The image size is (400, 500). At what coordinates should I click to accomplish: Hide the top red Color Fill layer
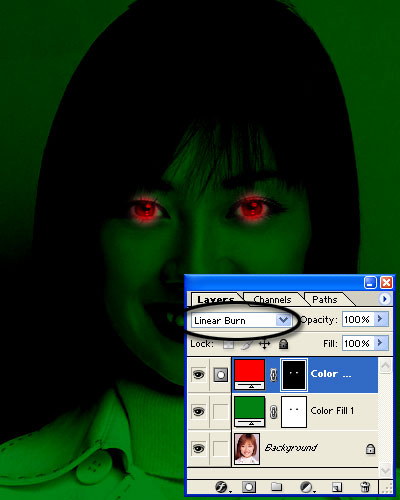click(198, 375)
